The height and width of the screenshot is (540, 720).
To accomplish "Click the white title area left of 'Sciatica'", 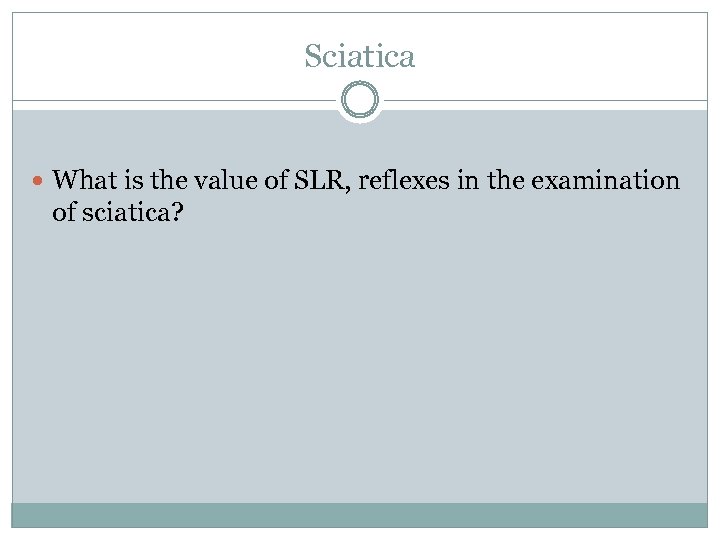I will [x=150, y=57].
